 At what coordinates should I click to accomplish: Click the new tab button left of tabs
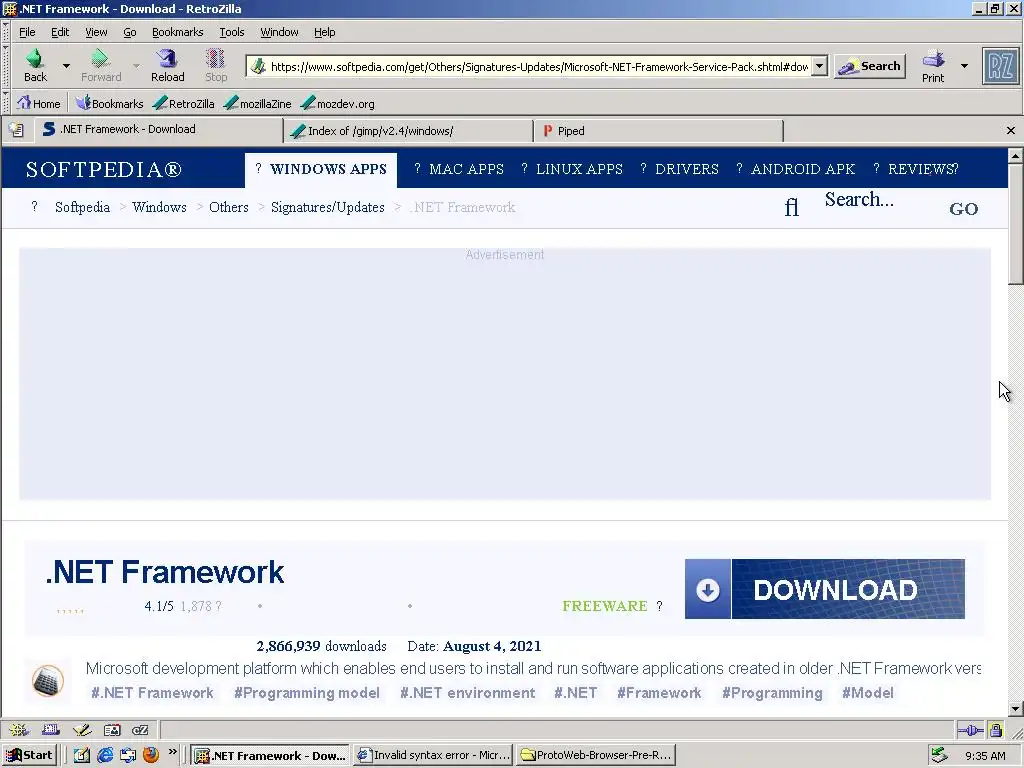tap(16, 130)
